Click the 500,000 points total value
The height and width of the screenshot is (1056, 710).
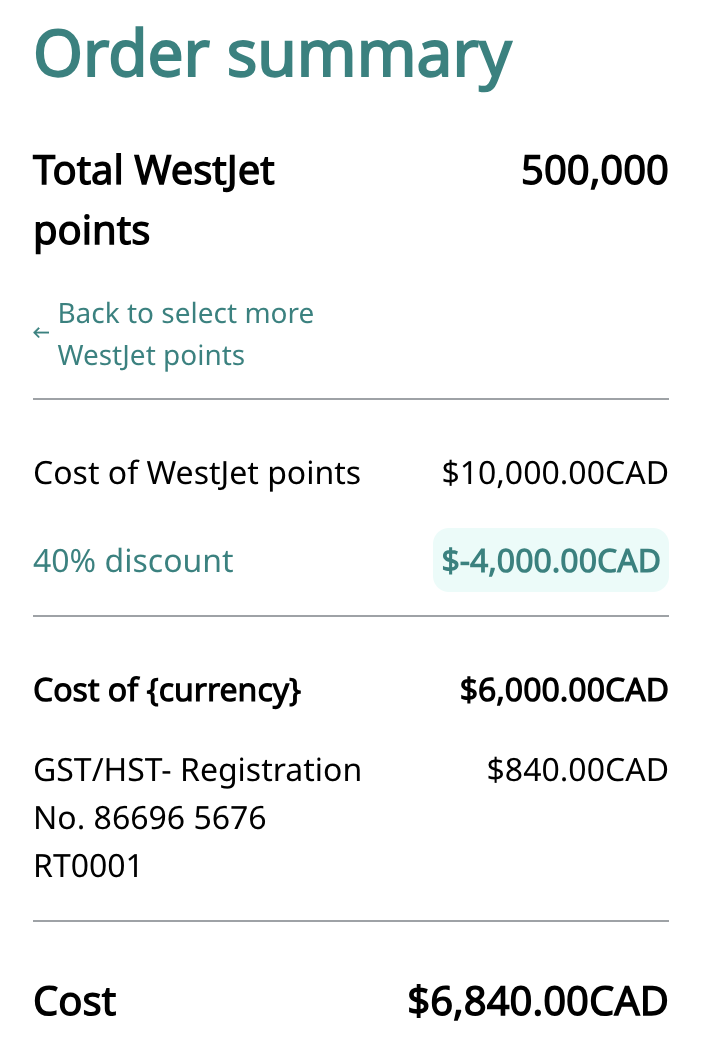(594, 171)
